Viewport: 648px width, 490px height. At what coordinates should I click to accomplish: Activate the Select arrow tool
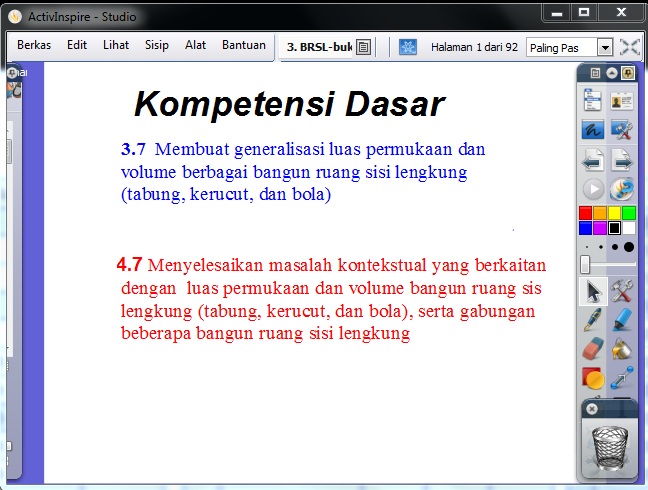(594, 291)
